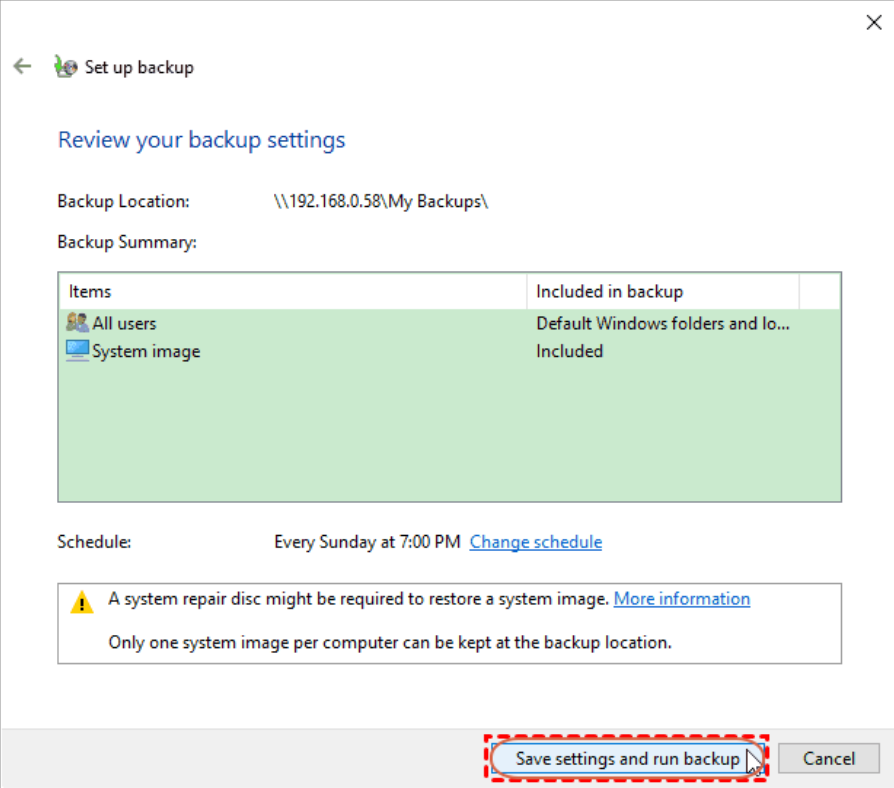This screenshot has width=894, height=788.
Task: Click the Review your backup settings heading
Action: (x=201, y=139)
